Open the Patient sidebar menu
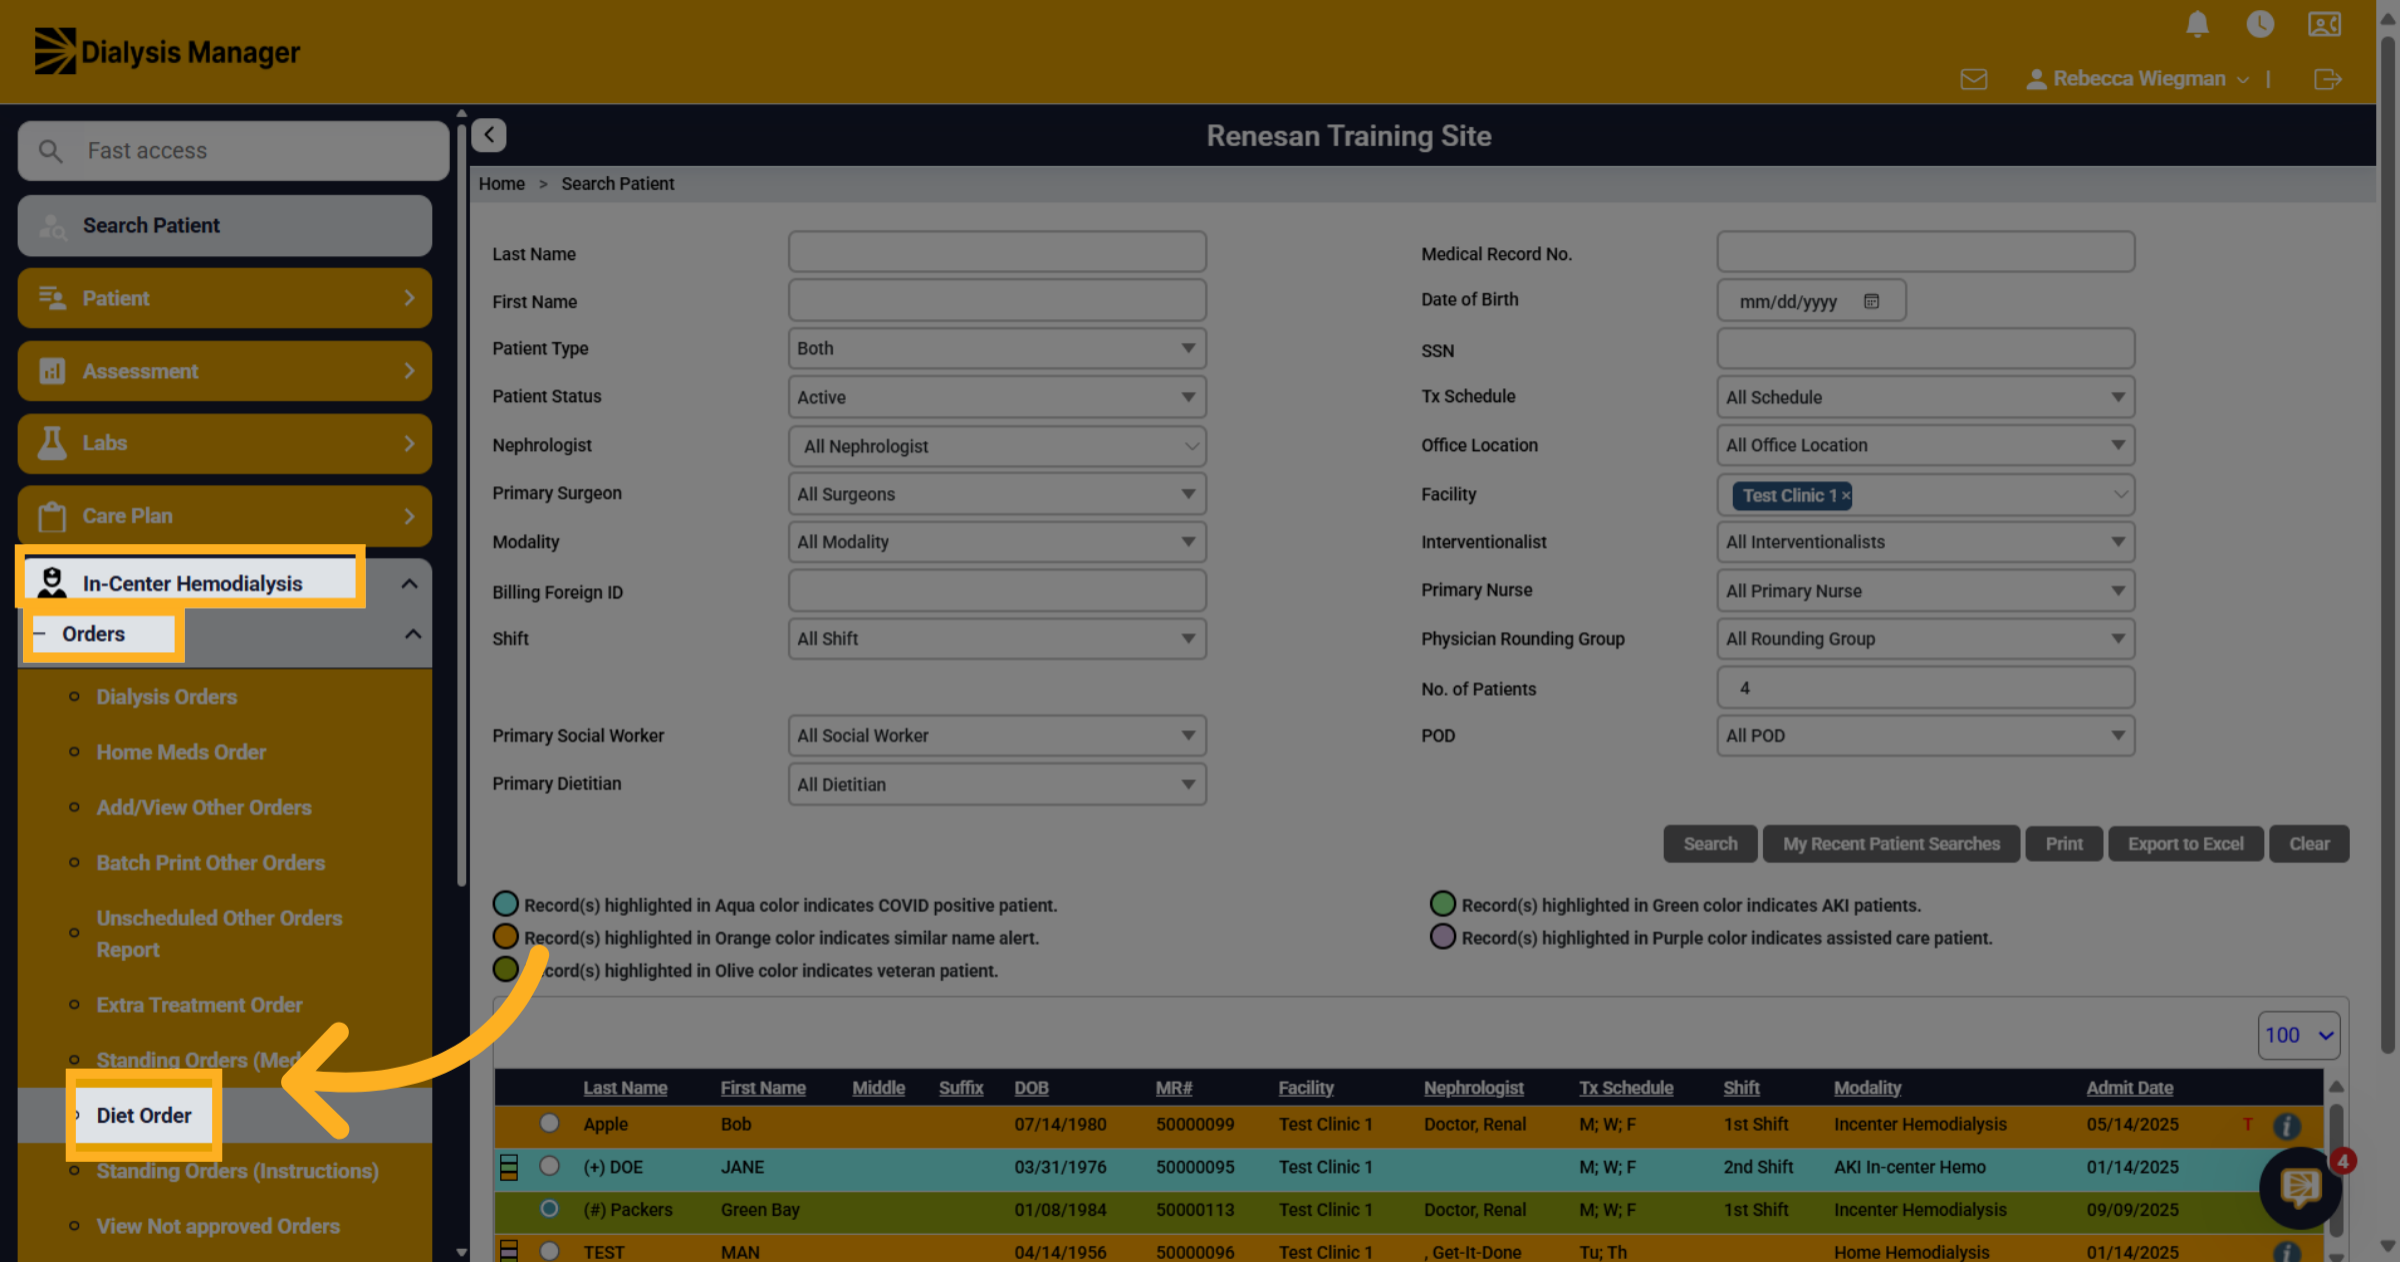Viewport: 2400px width, 1262px height. pos(225,298)
